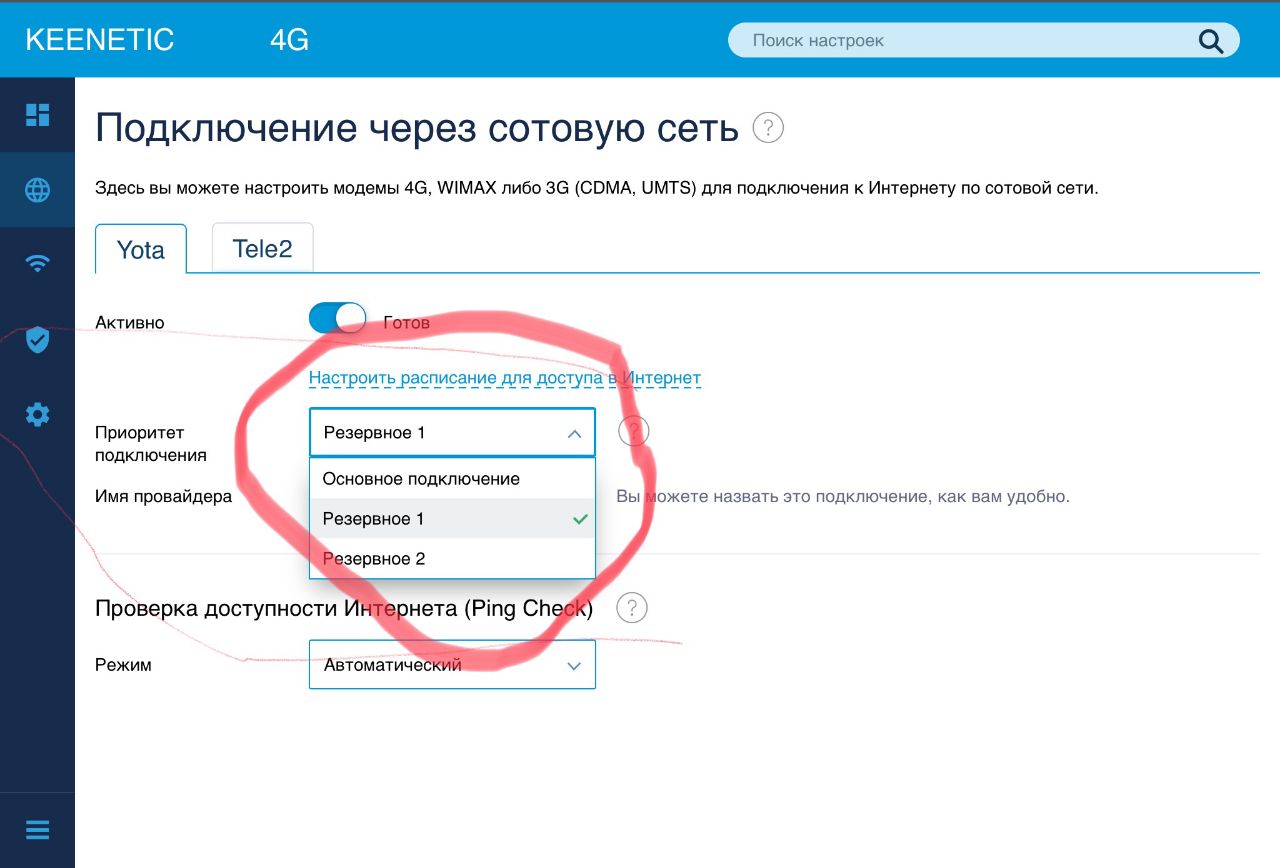Click the 4G model label
1280x868 pixels.
click(289, 40)
